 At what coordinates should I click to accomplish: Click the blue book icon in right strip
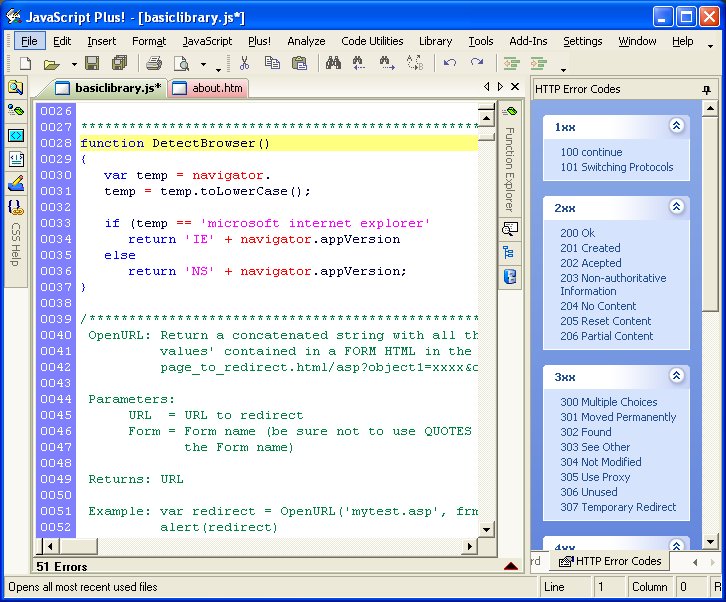point(509,277)
